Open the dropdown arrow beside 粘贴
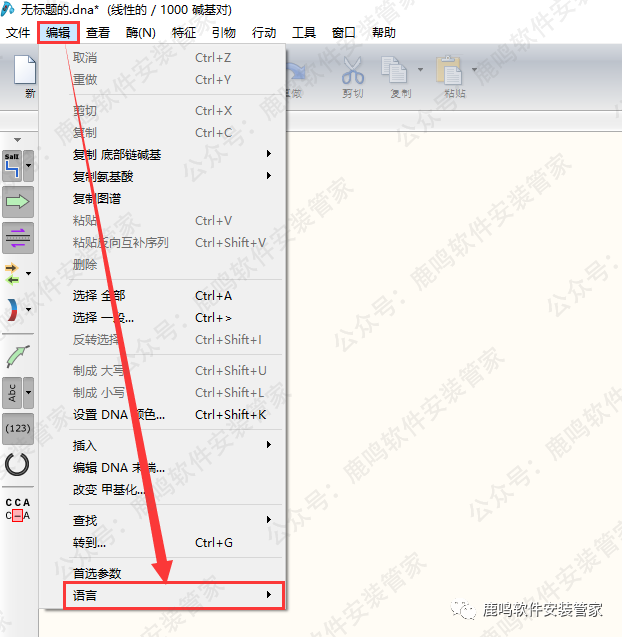Viewport: 622px width, 637px height. point(474,70)
